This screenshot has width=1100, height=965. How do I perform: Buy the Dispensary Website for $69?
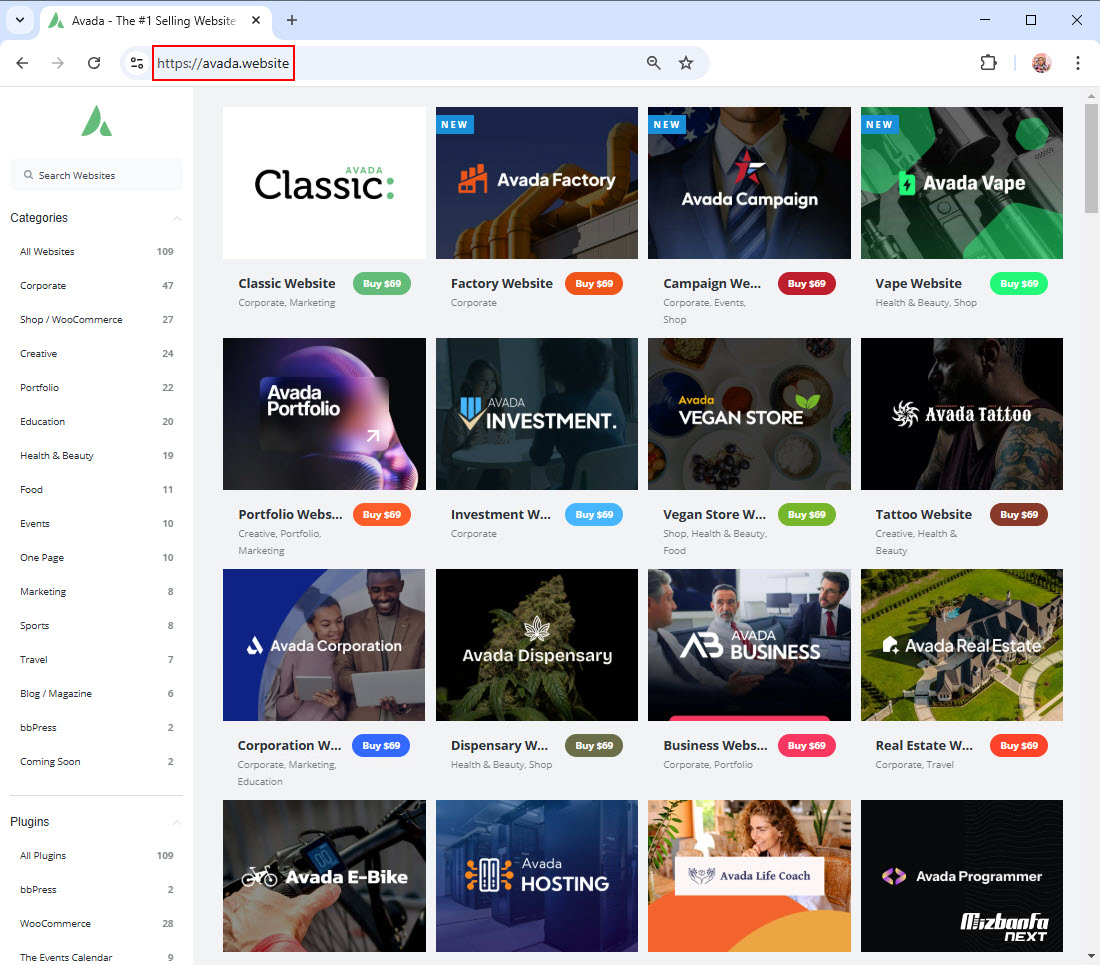click(x=594, y=745)
